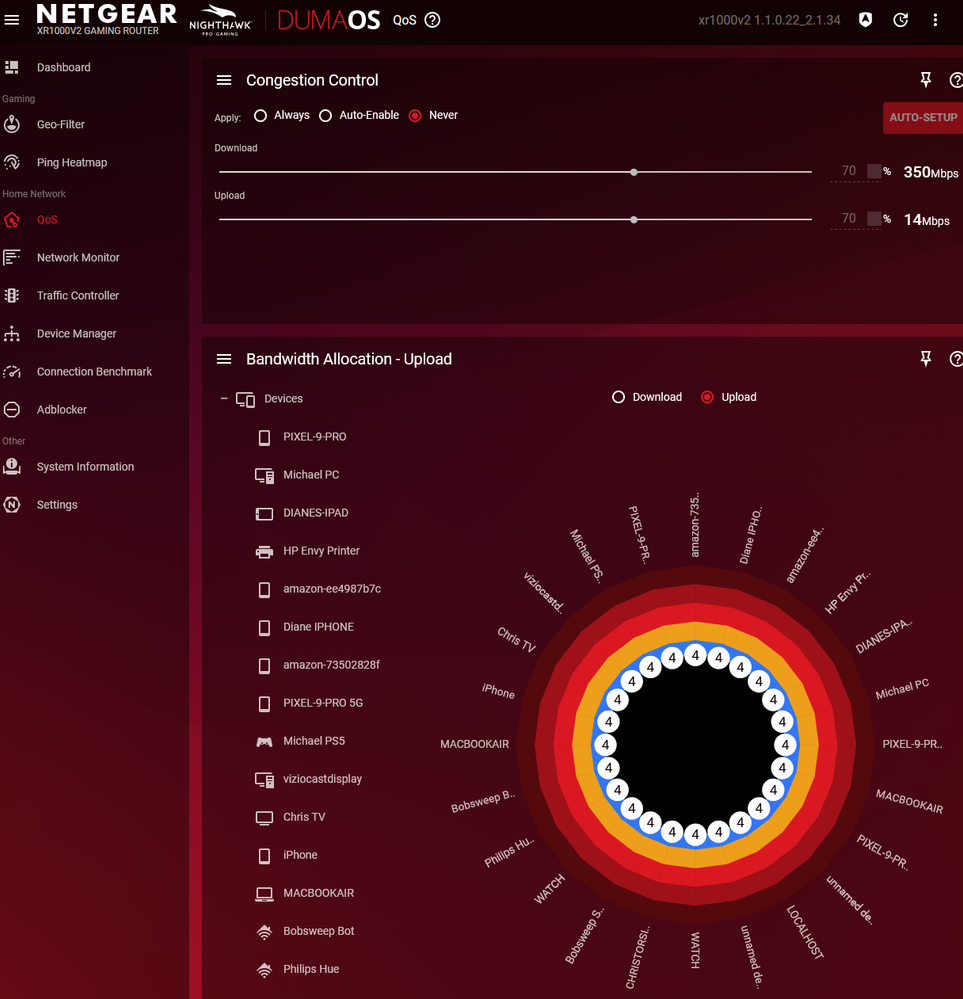Click the Device Manager tree icon
963x999 pixels.
[x=11, y=333]
